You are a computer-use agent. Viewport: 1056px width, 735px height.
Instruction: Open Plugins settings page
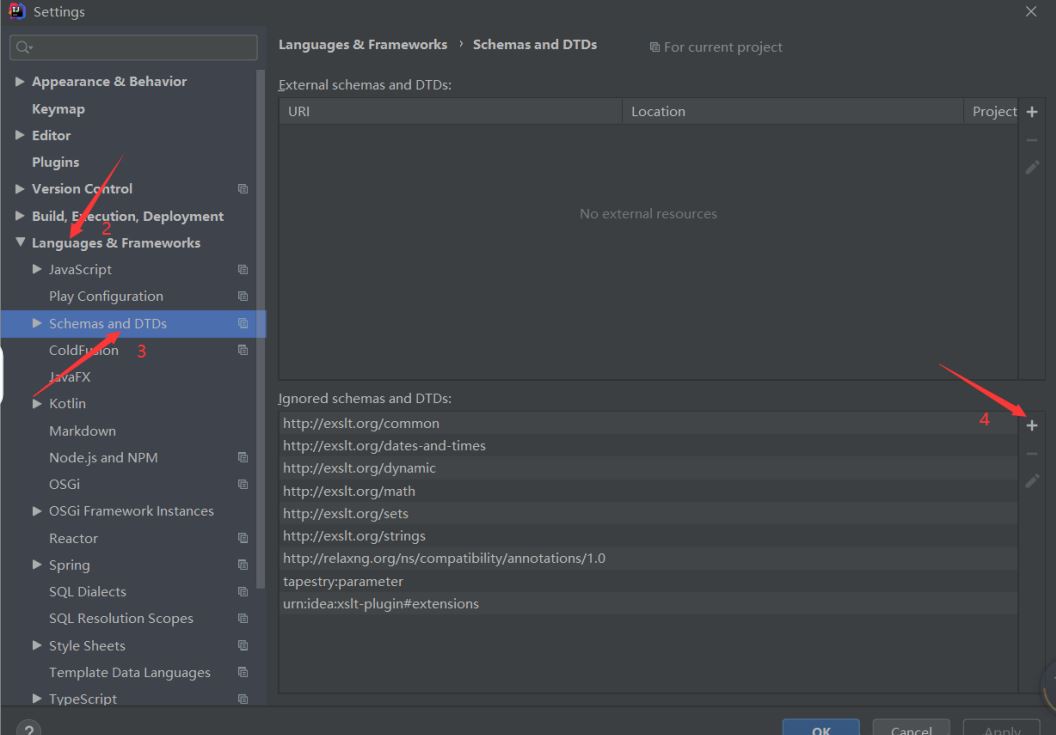55,162
